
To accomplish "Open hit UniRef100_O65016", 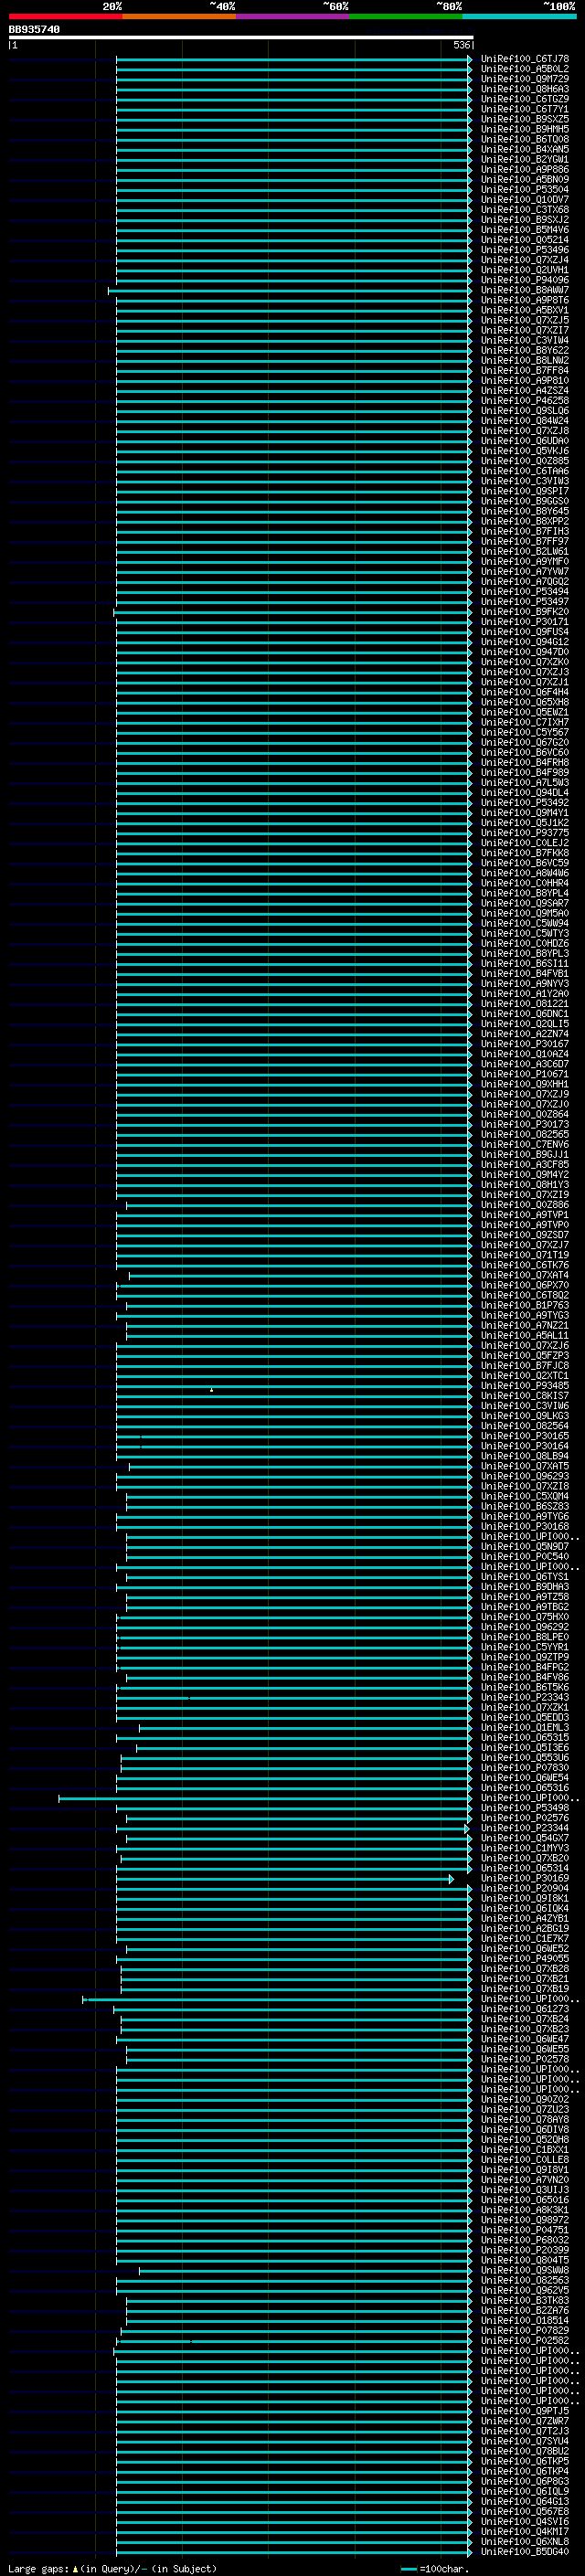I will click(524, 2200).
